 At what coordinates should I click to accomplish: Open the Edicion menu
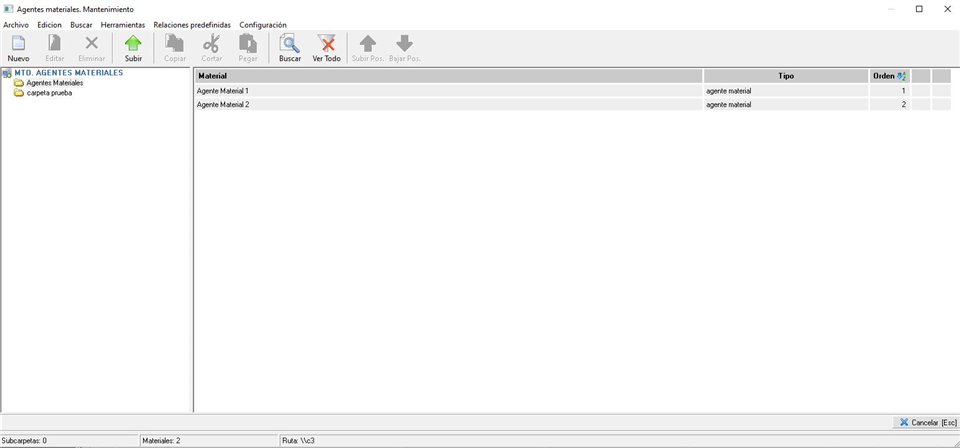50,25
